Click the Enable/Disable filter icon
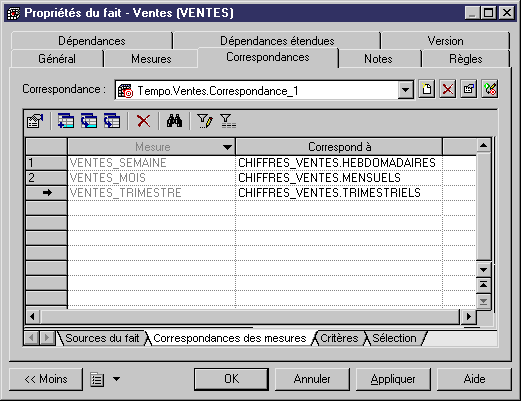This screenshot has height=401, width=521. pyautogui.click(x=228, y=121)
